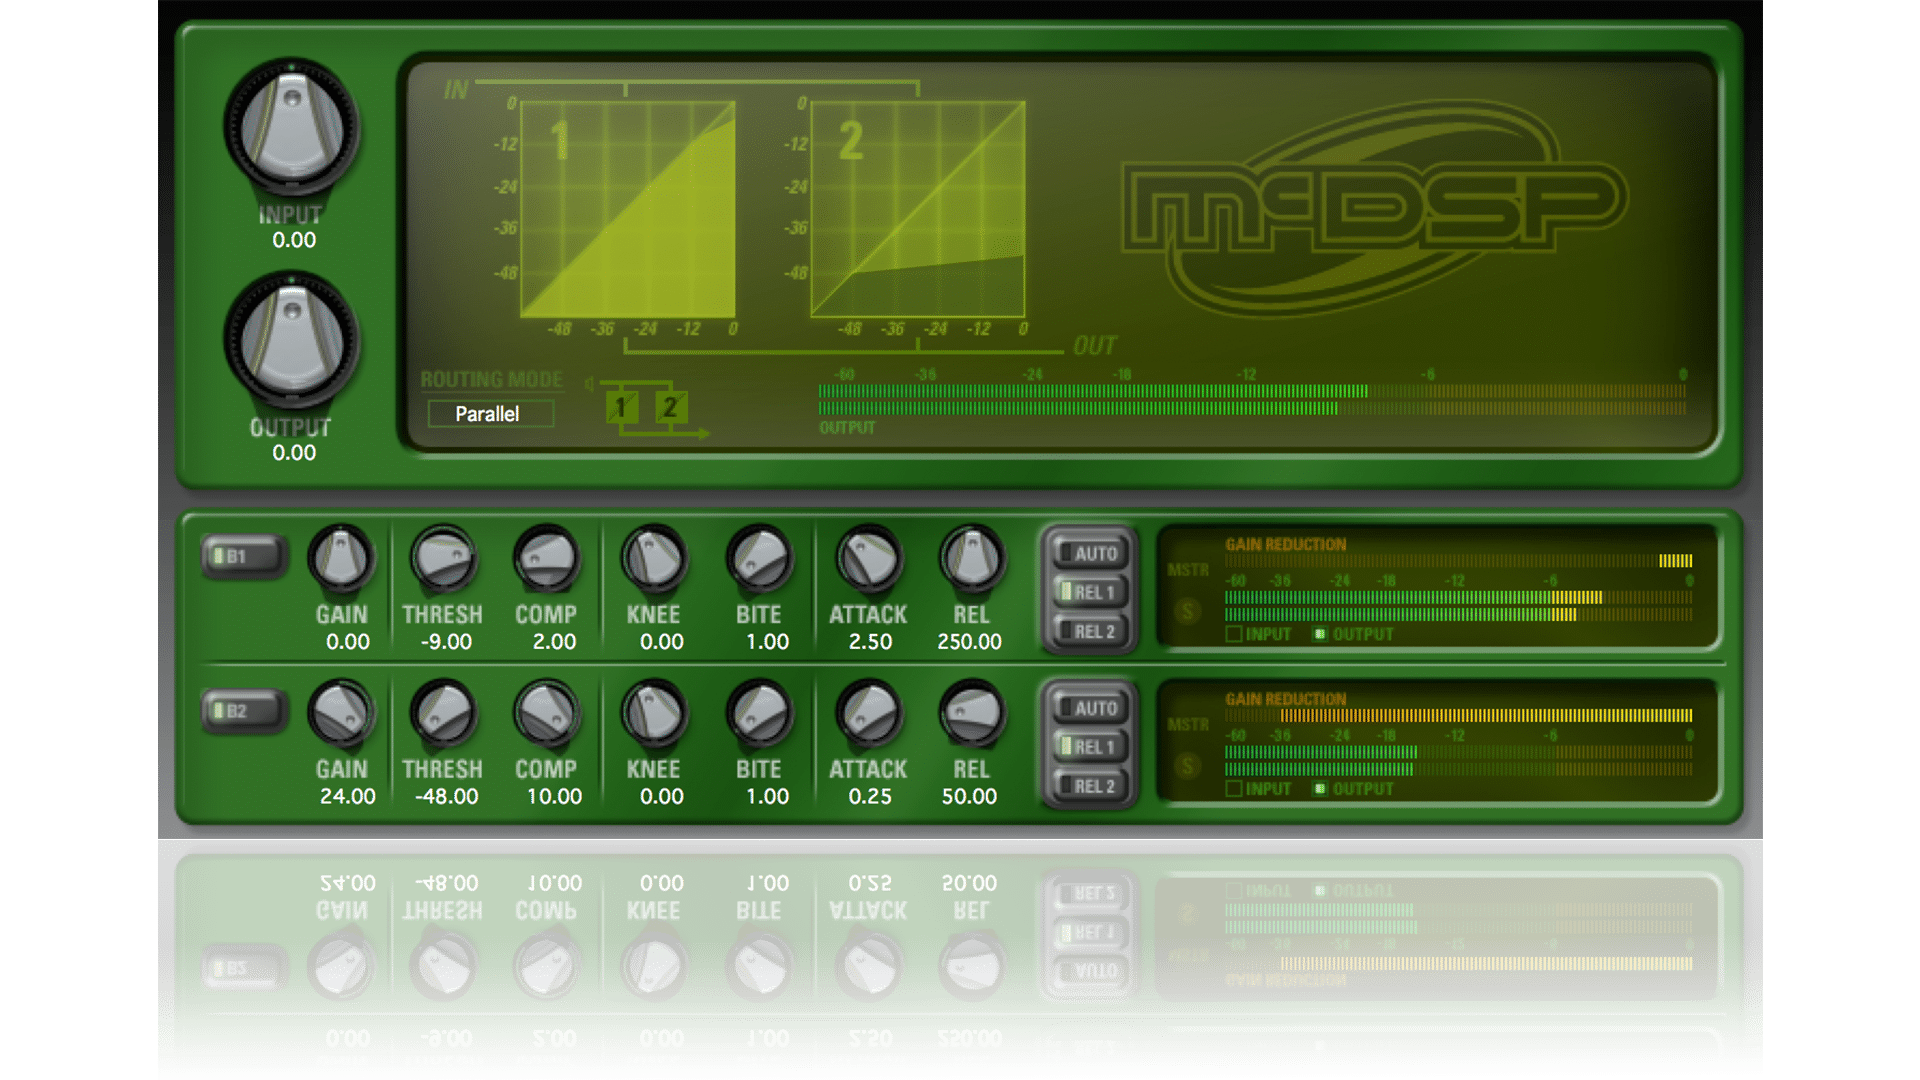Solo band B2 using its S button

pos(1188,765)
